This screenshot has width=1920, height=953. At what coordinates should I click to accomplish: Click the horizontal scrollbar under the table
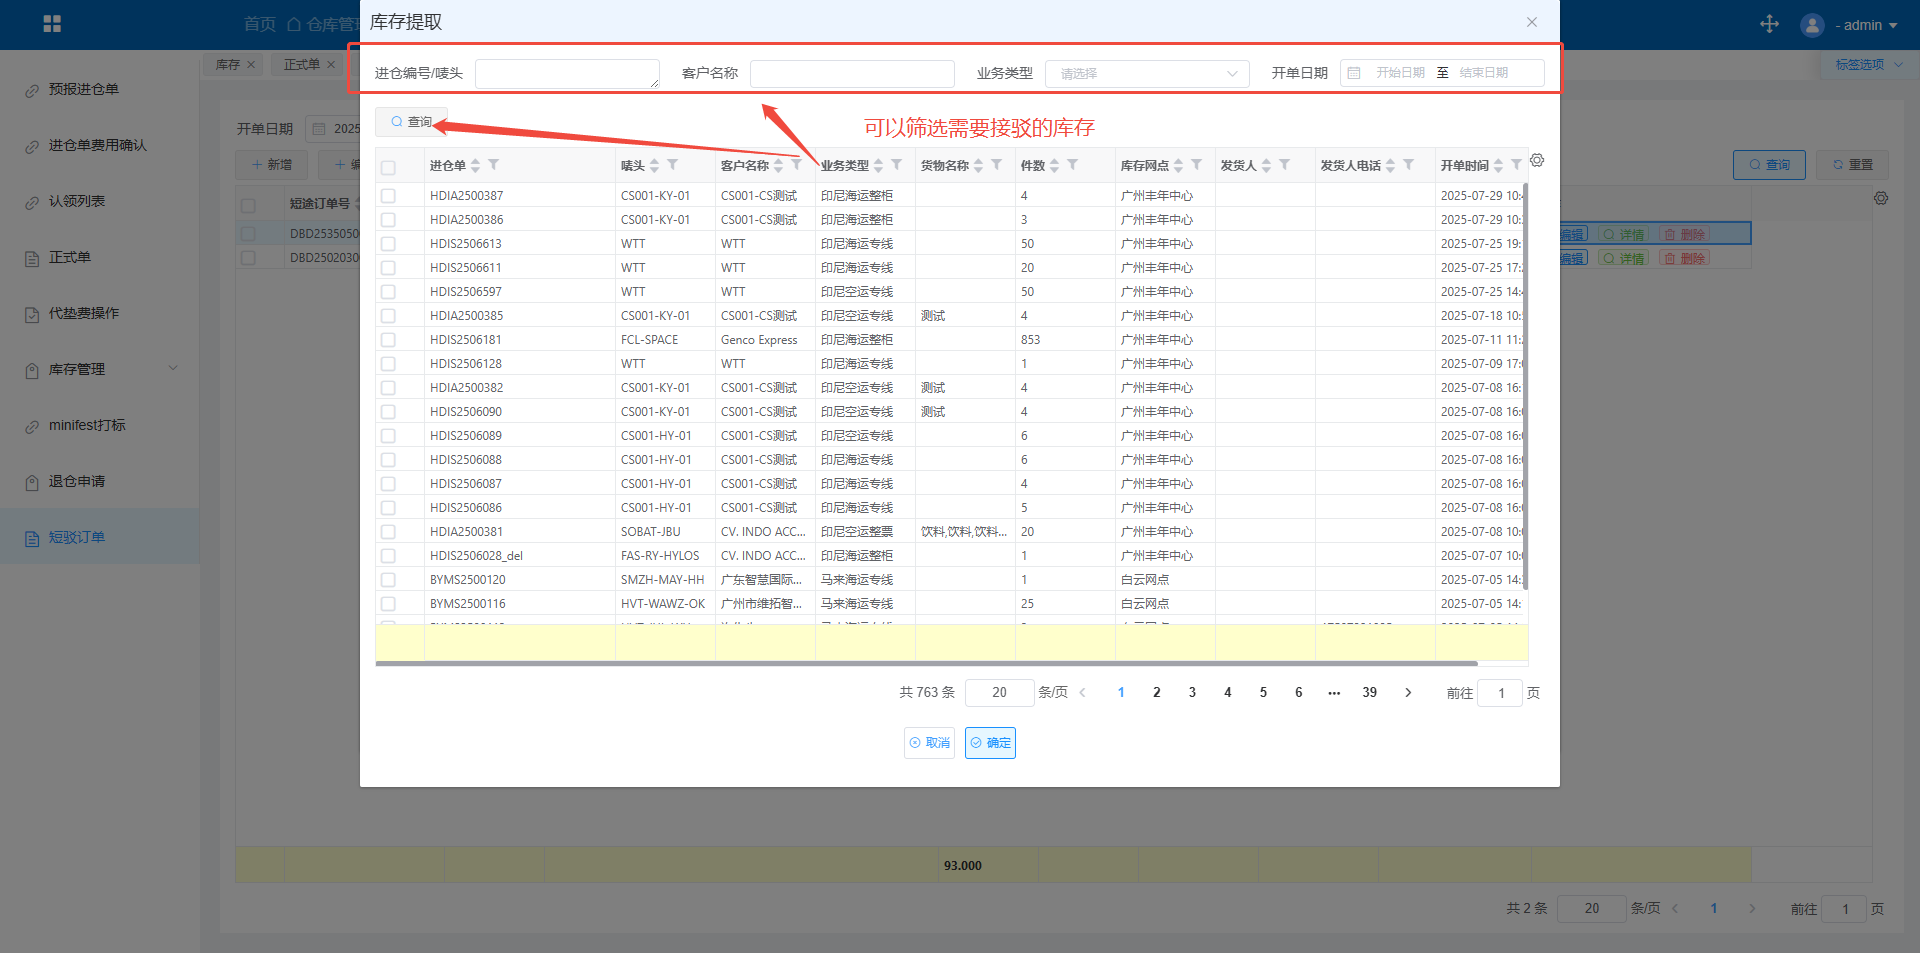pos(926,663)
